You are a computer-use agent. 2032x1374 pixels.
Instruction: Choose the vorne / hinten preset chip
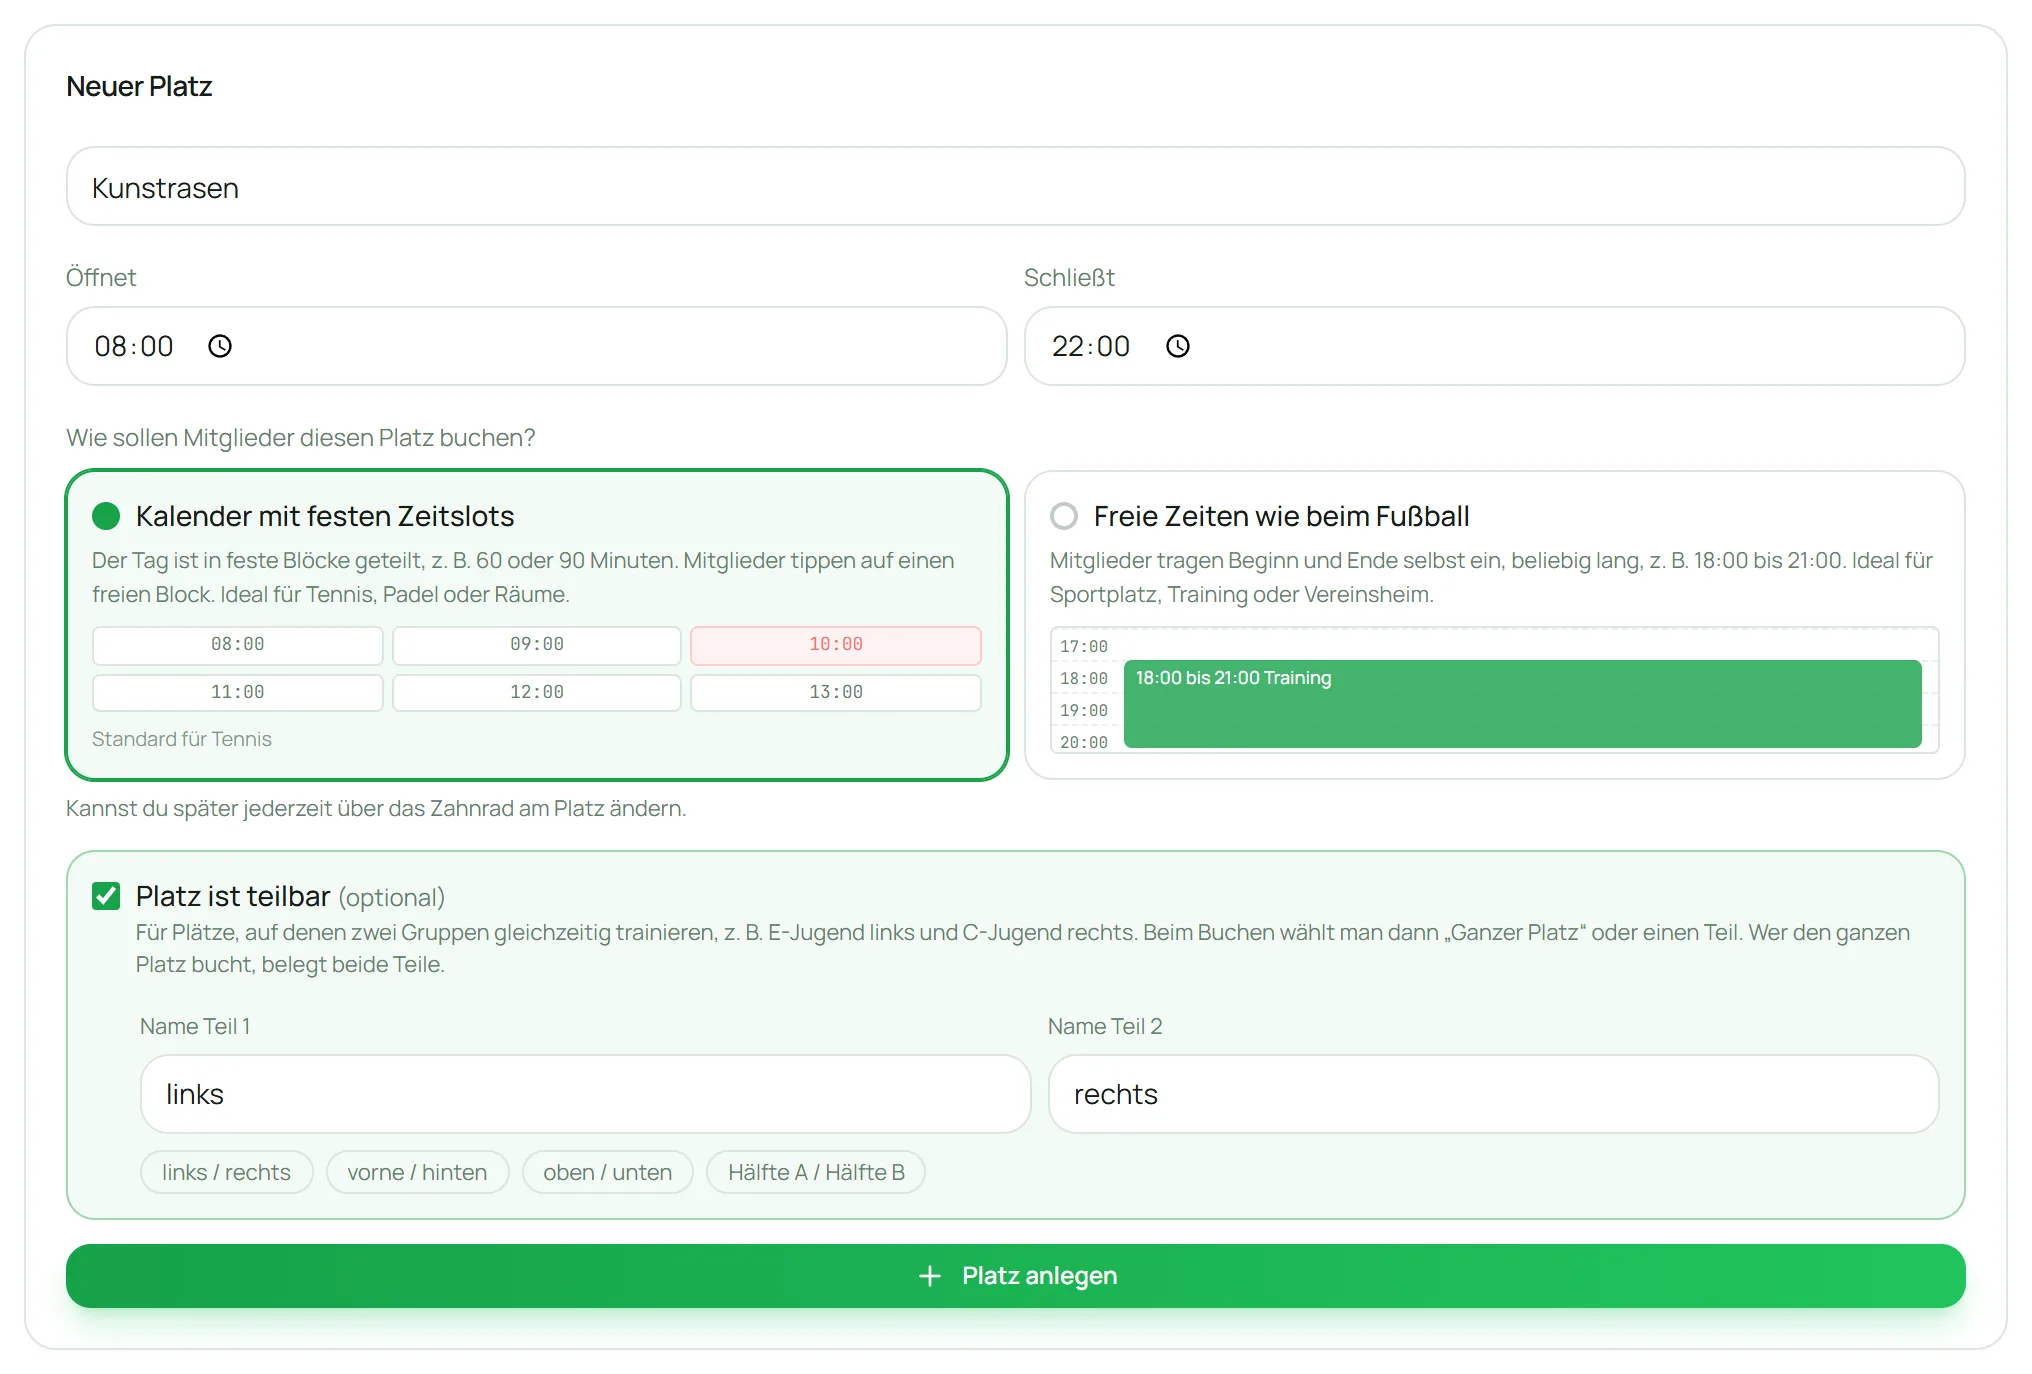coord(418,1172)
